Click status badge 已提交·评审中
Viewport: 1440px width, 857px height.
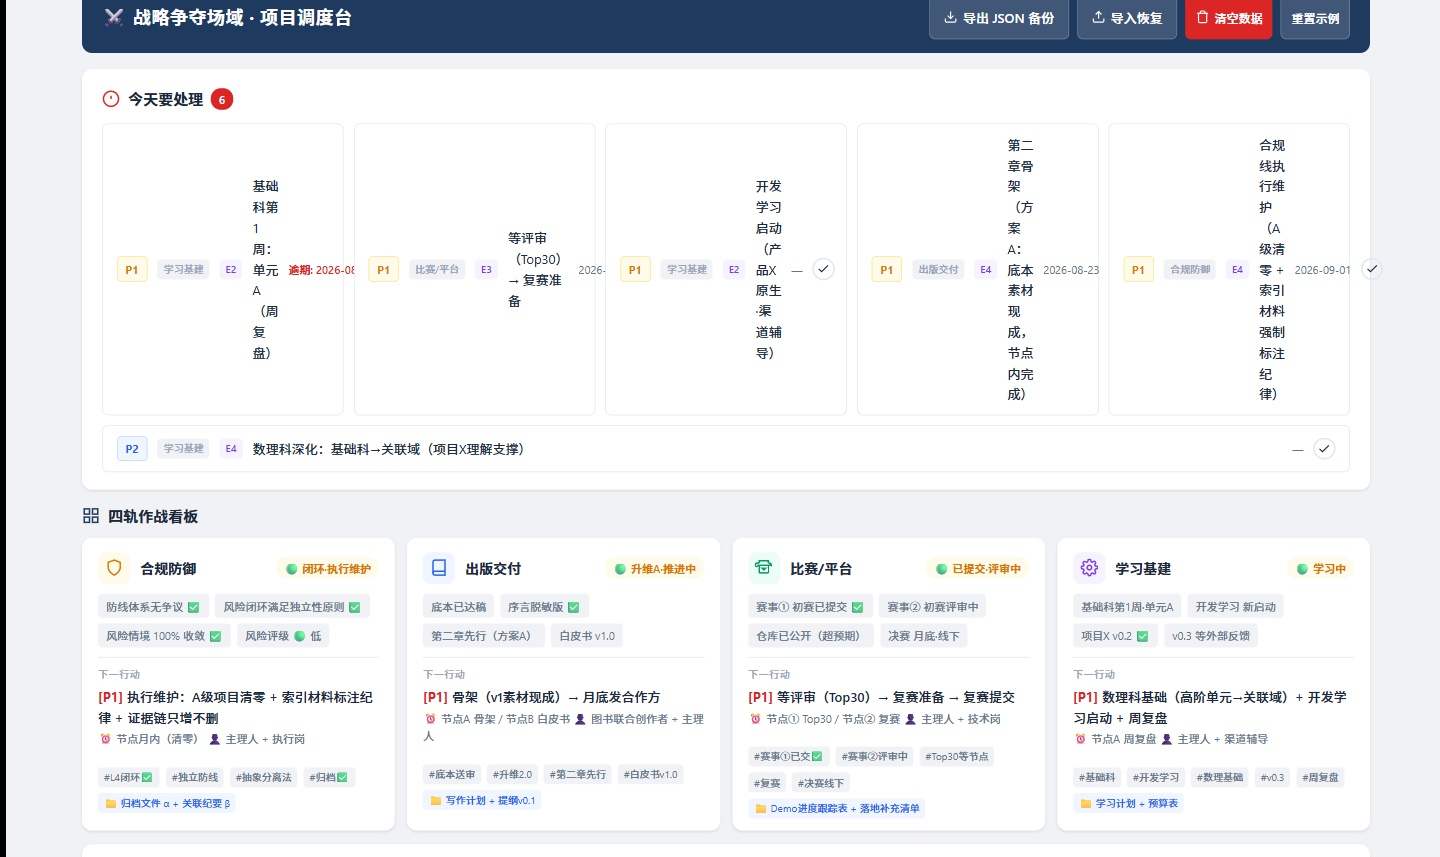click(978, 569)
